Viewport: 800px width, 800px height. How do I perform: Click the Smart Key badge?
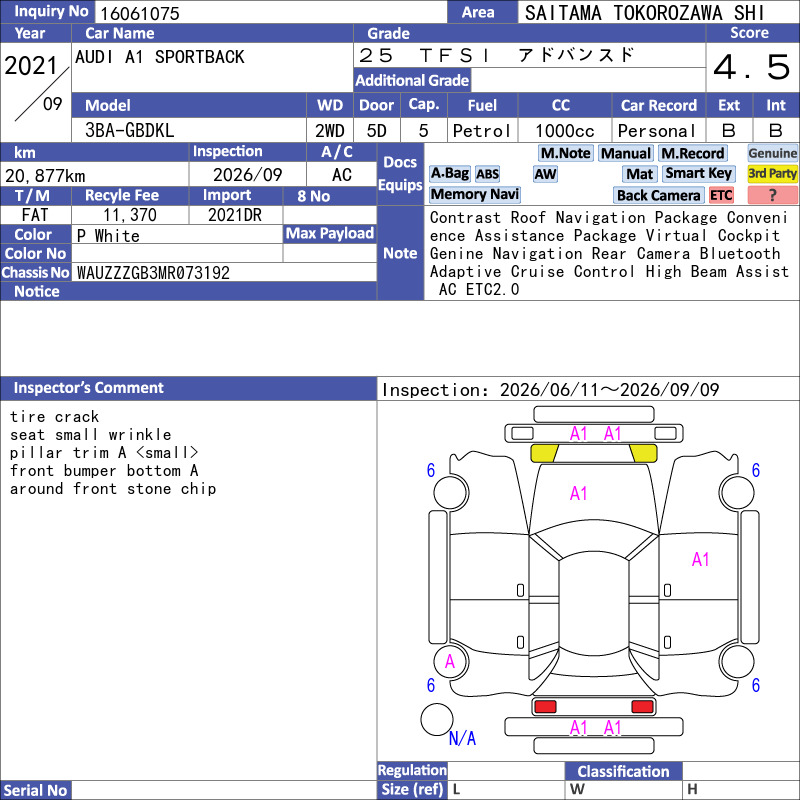coord(698,174)
